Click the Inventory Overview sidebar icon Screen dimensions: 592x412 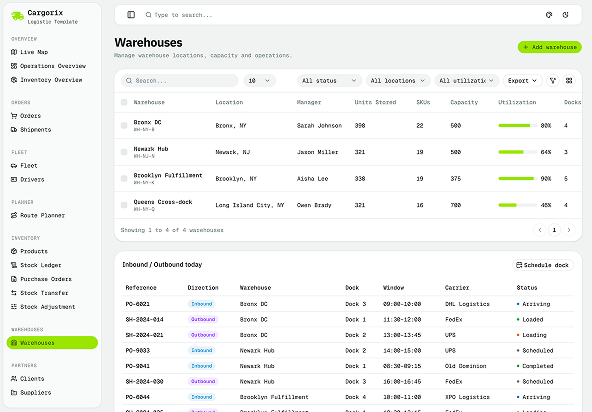(x=14, y=80)
